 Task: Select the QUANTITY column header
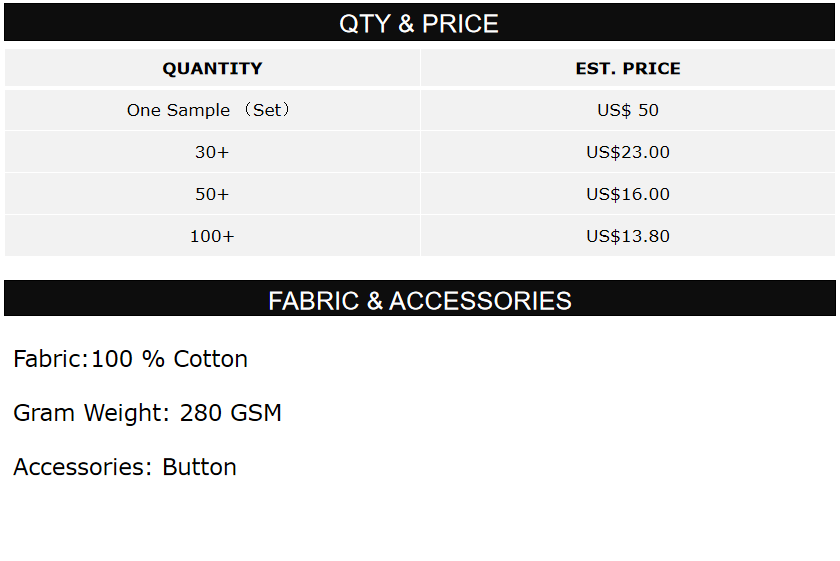click(x=212, y=69)
